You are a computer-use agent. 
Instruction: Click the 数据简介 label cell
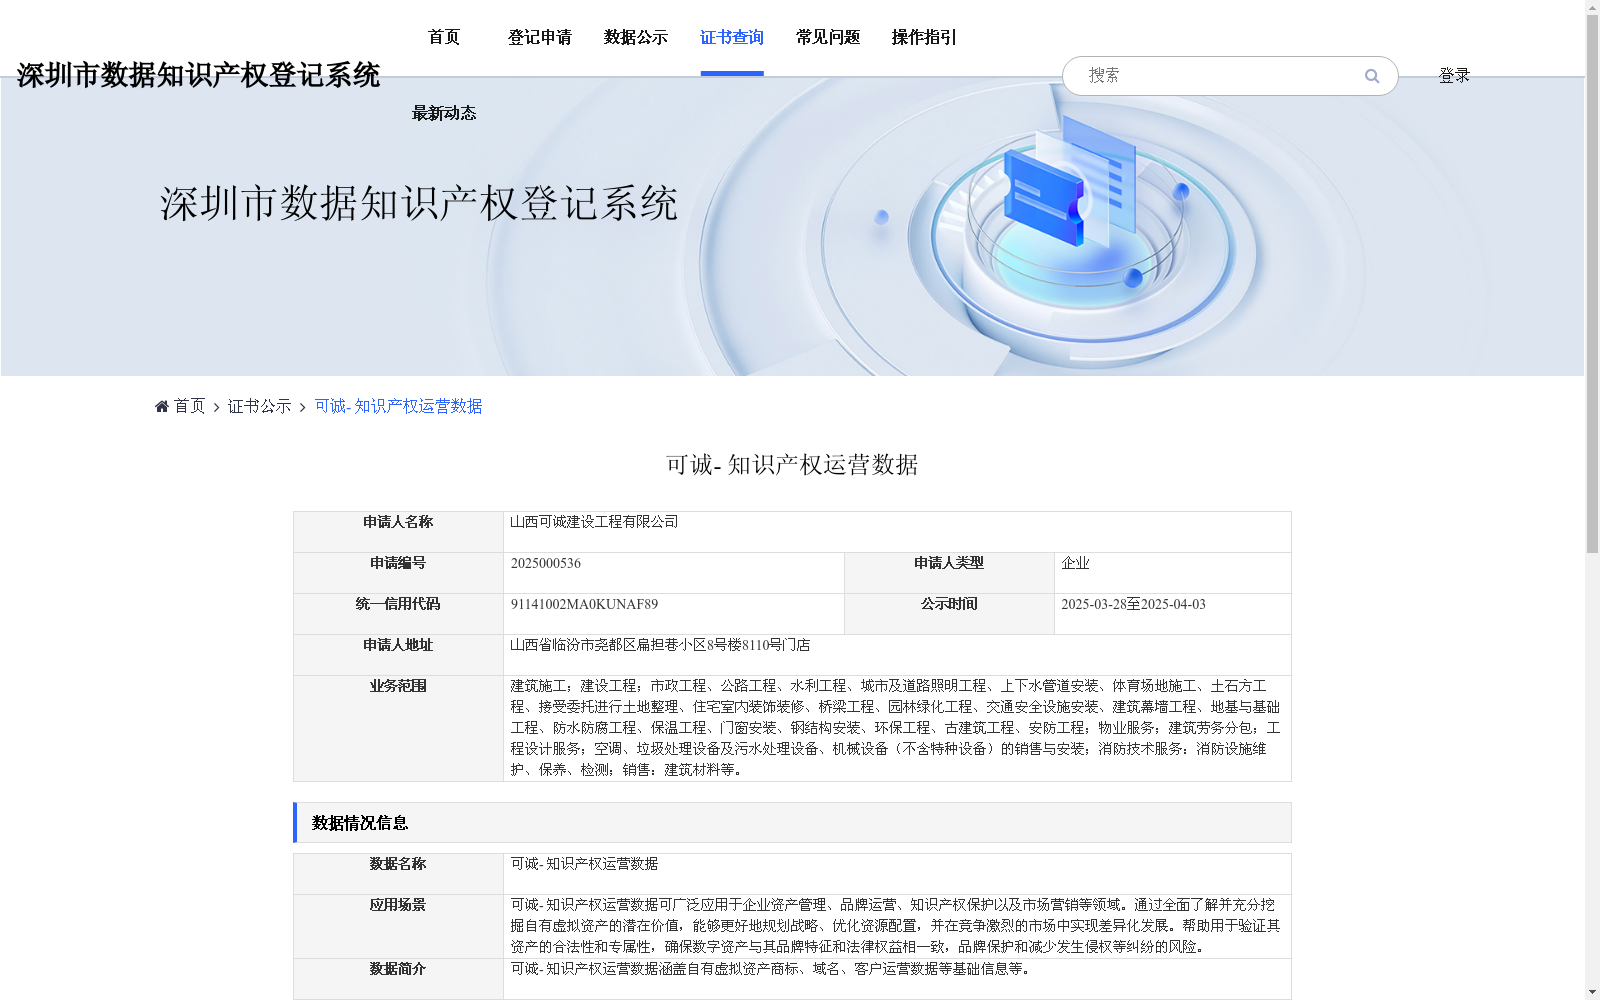pyautogui.click(x=398, y=979)
